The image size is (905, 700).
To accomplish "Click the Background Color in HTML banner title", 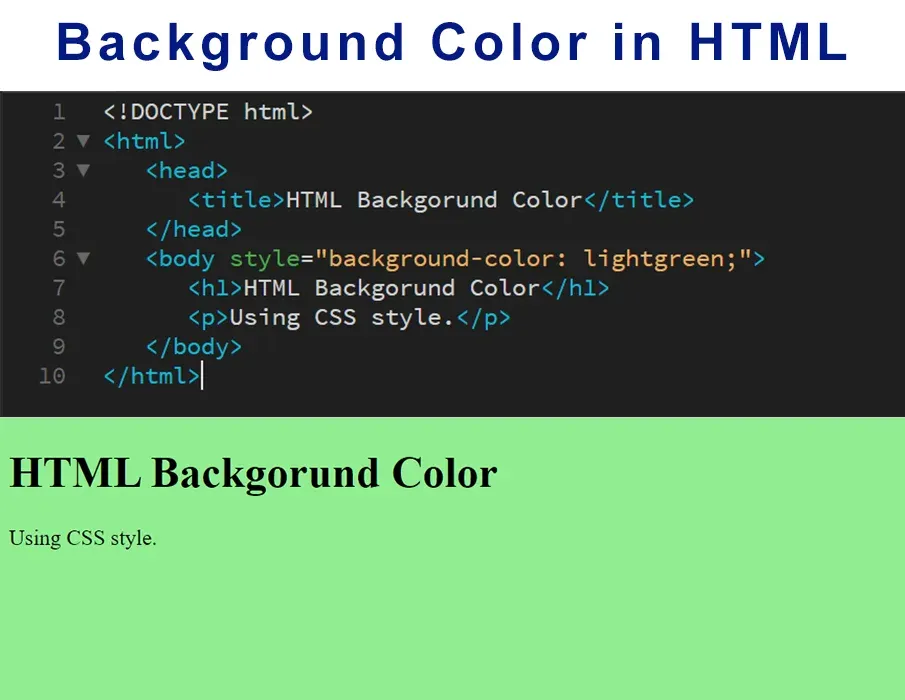I will click(x=452, y=44).
